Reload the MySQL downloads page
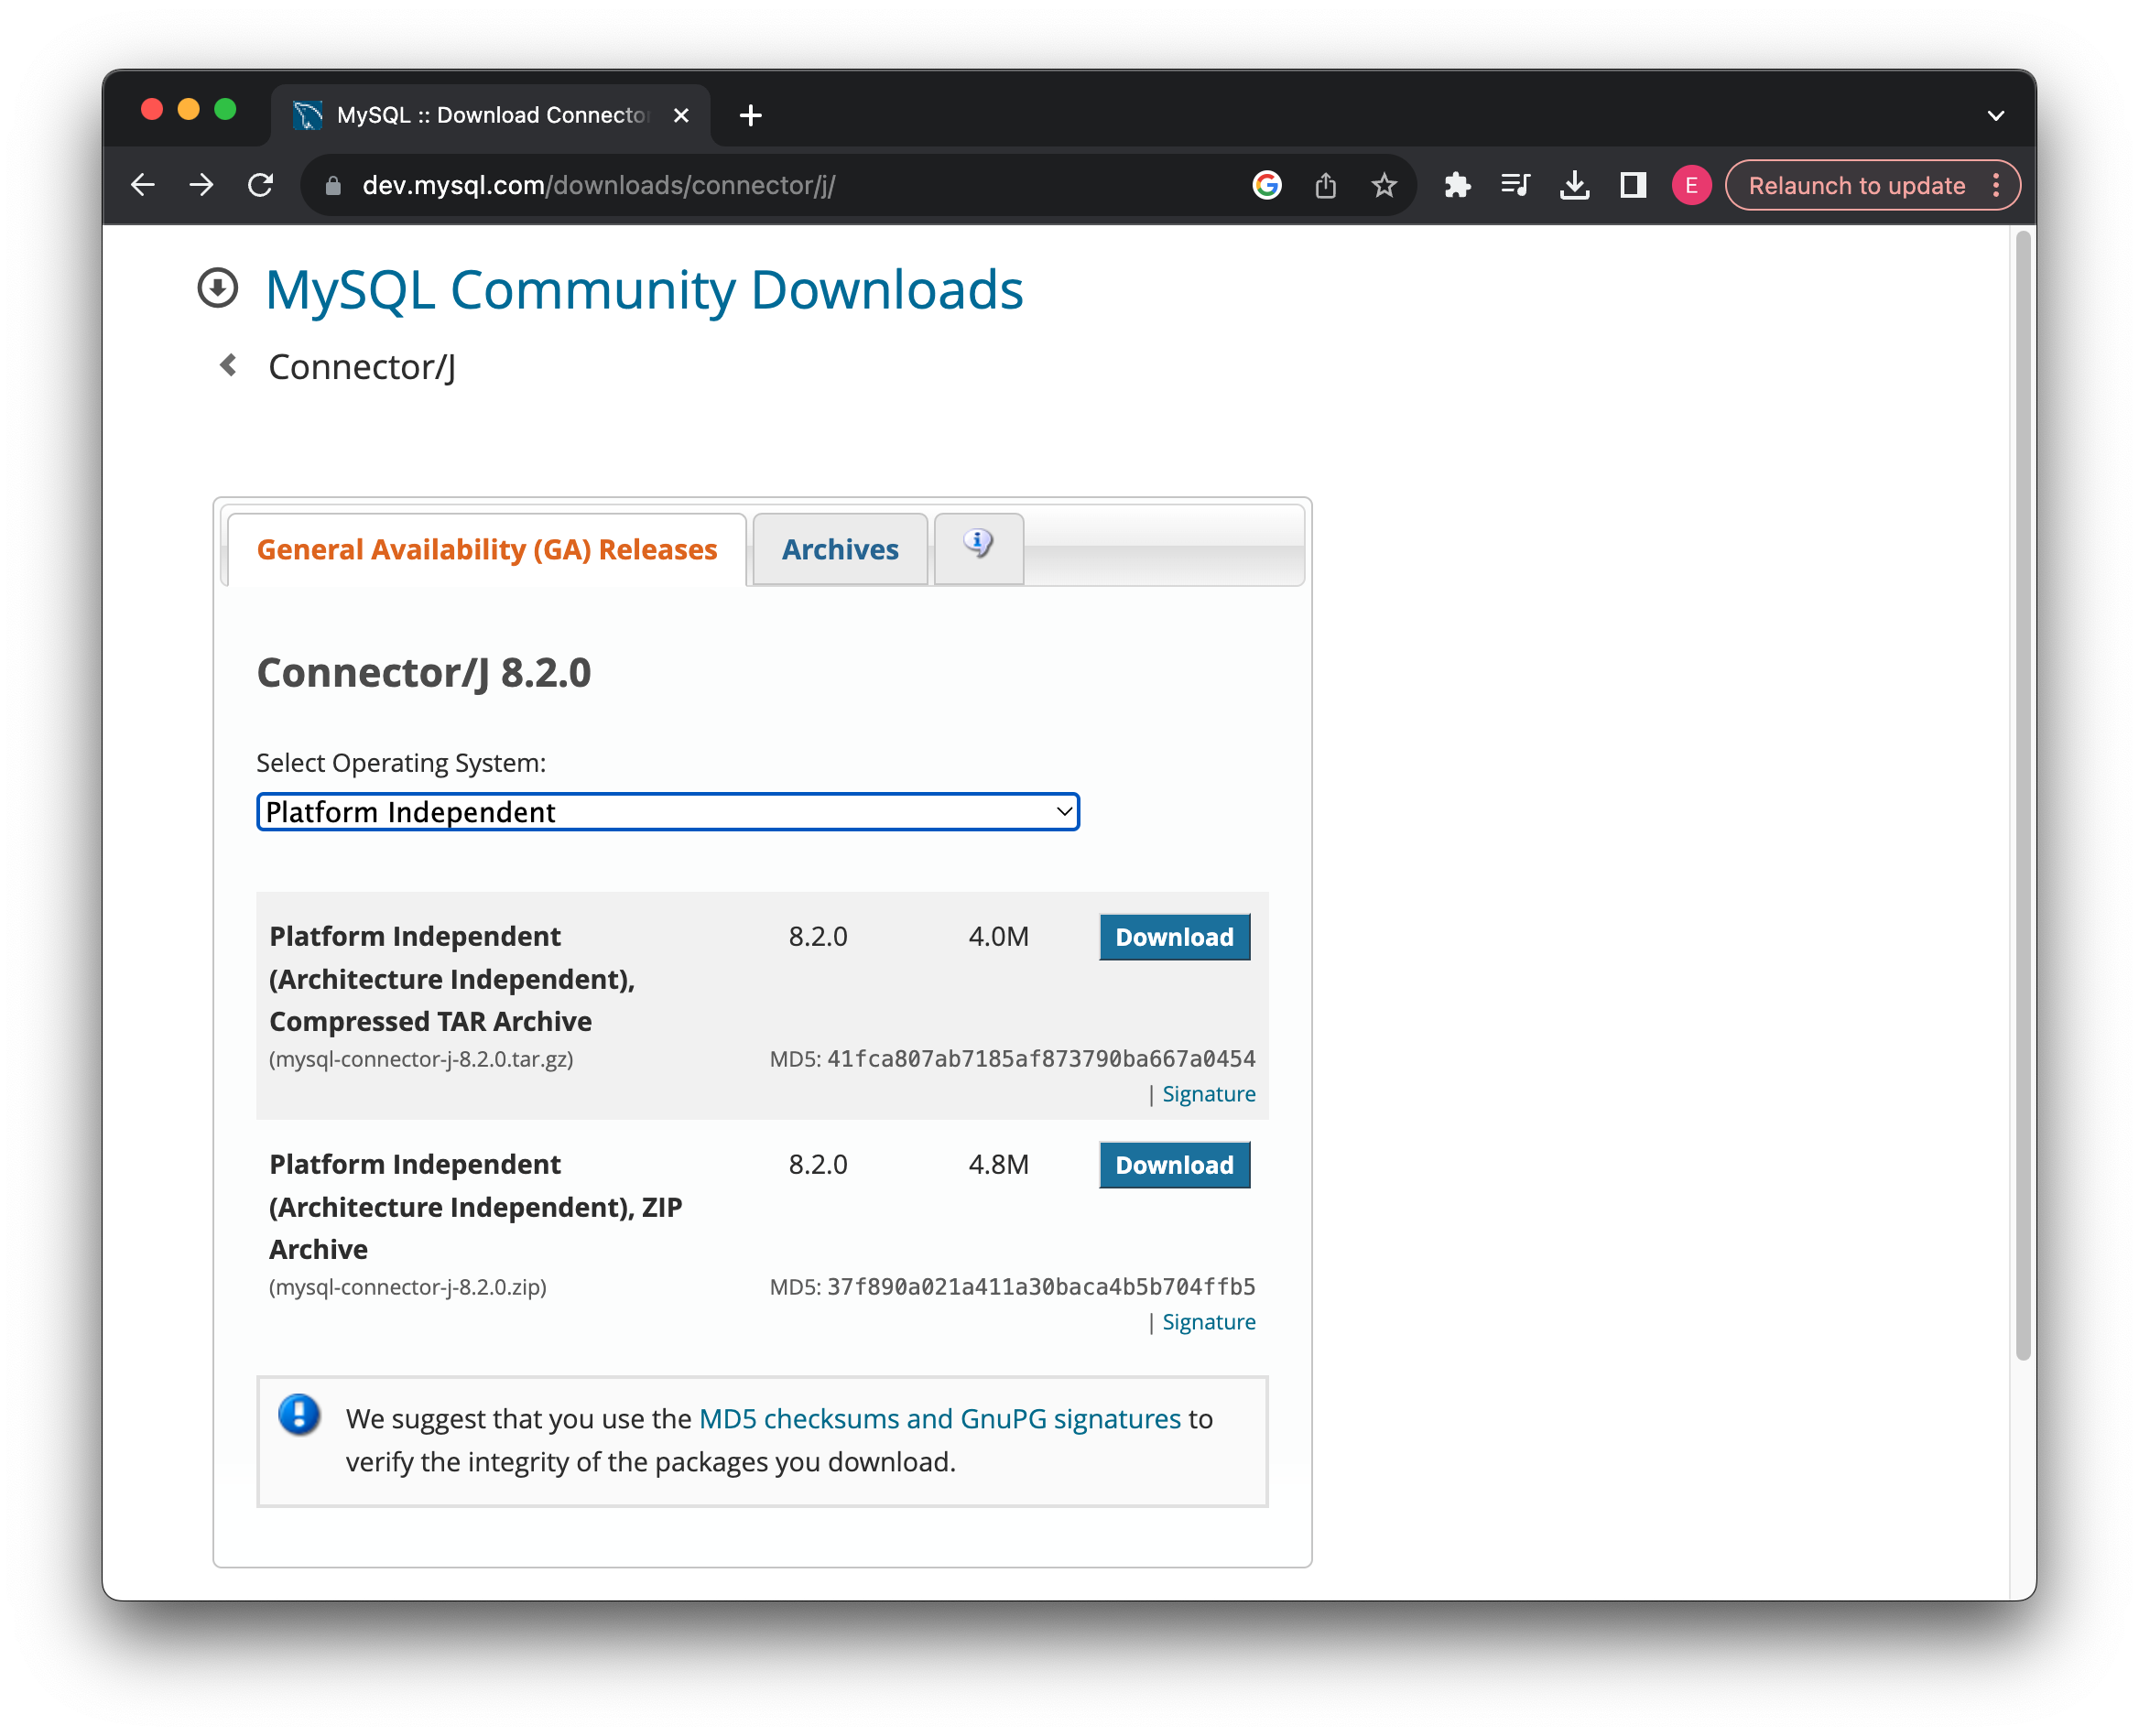This screenshot has width=2139, height=1736. [x=261, y=185]
